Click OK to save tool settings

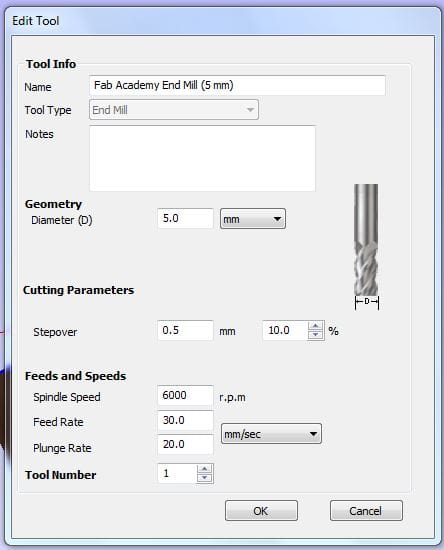tap(261, 511)
